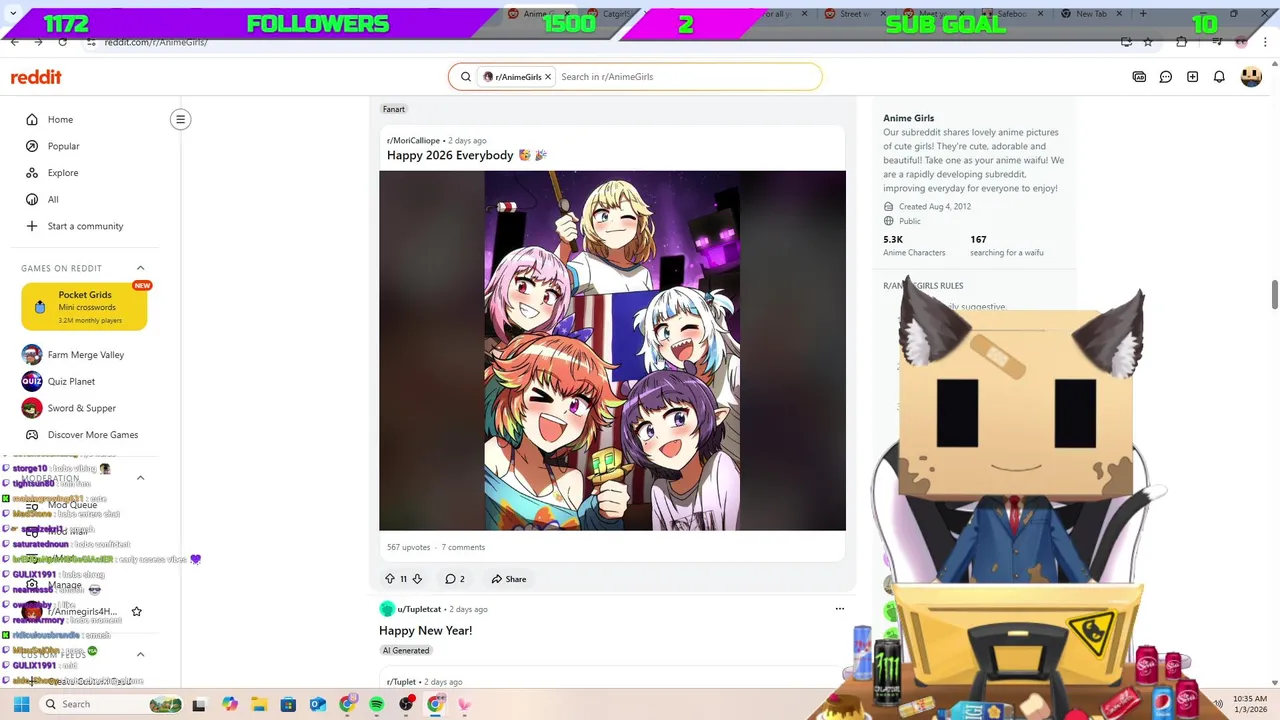This screenshot has height=720, width=1280.
Task: Open comments on the Happy 2026 post
Action: (455, 579)
